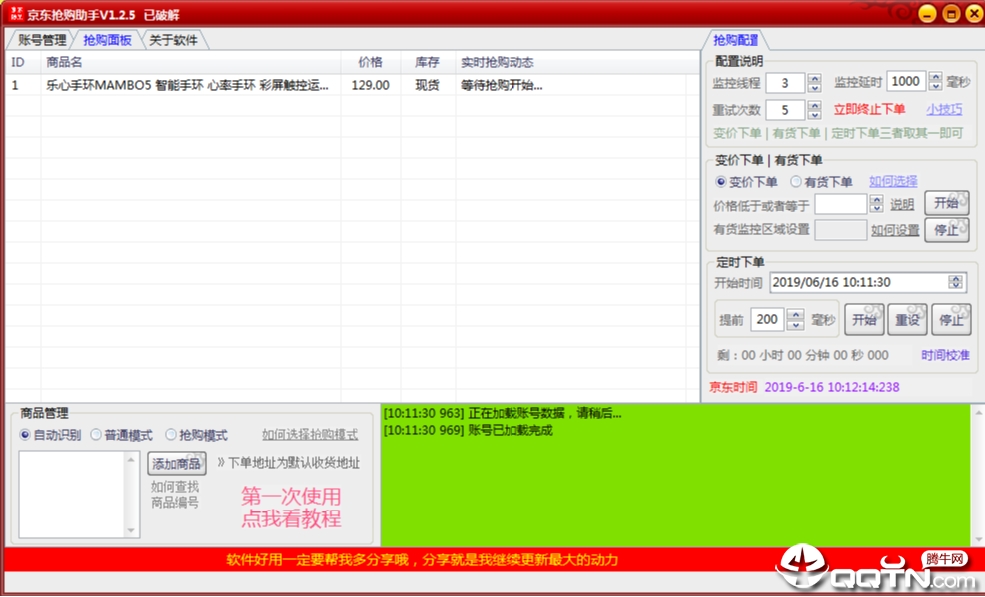Adjust the 开始时间 date-time spinner
Viewport: 985px width, 597px height.
[955, 282]
